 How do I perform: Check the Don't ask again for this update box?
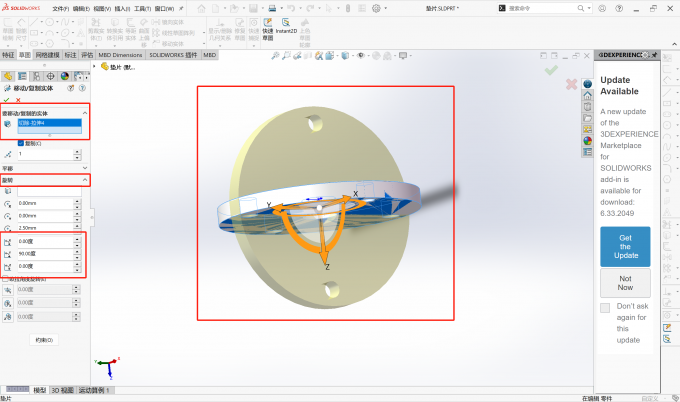tap(605, 308)
